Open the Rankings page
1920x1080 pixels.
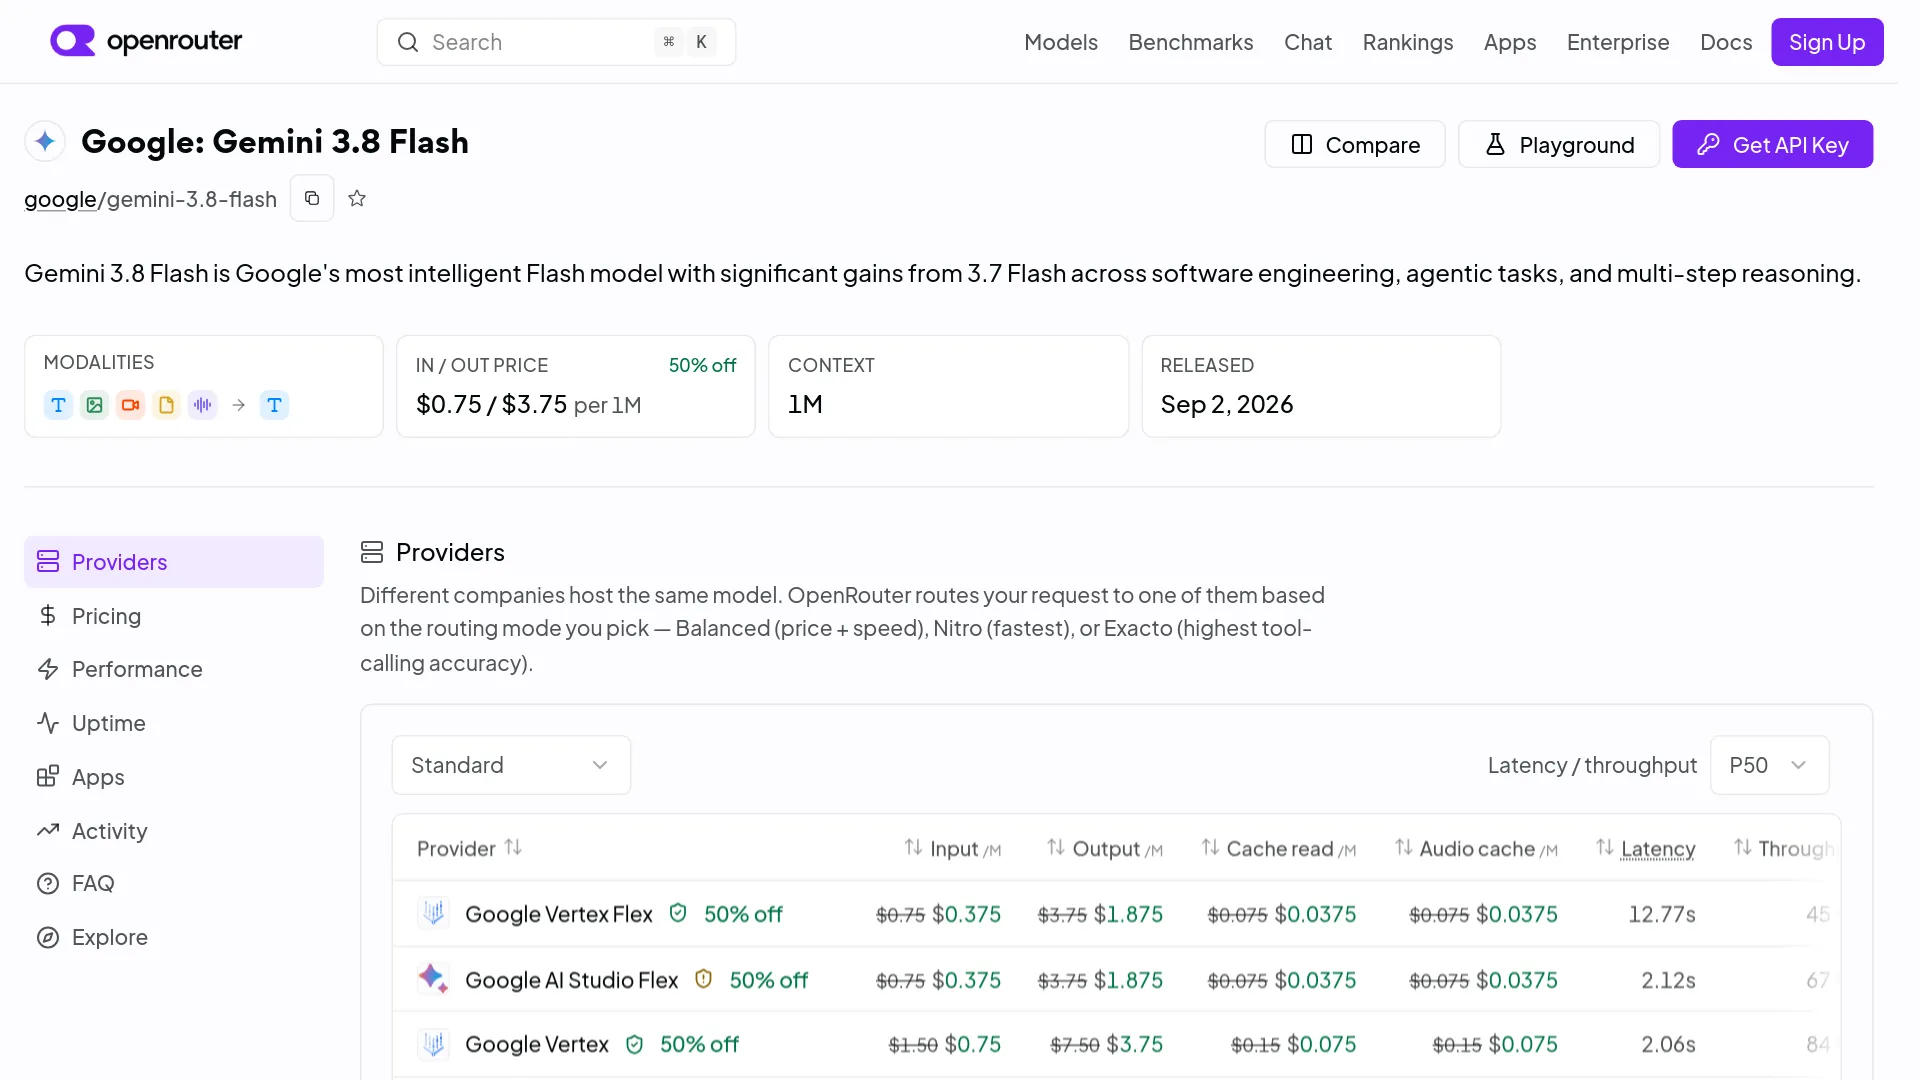tap(1407, 42)
